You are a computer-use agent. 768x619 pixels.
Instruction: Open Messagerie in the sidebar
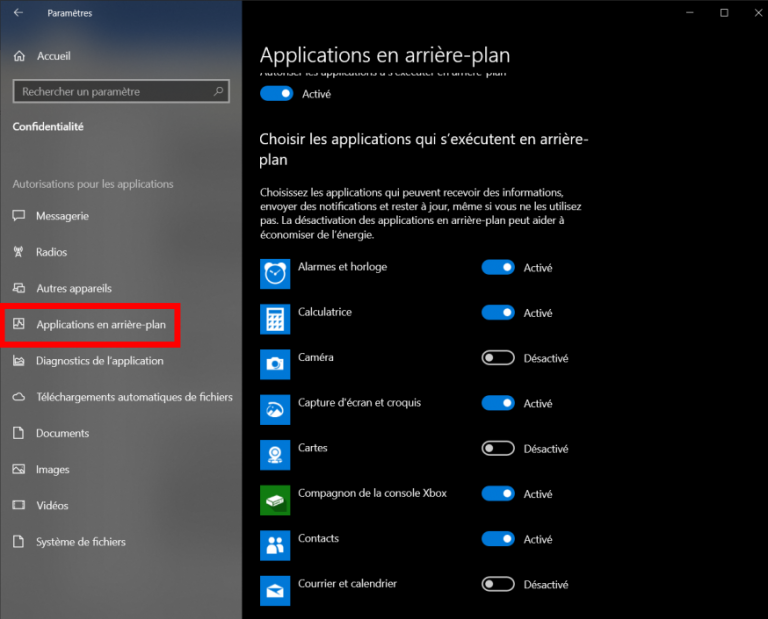62,216
